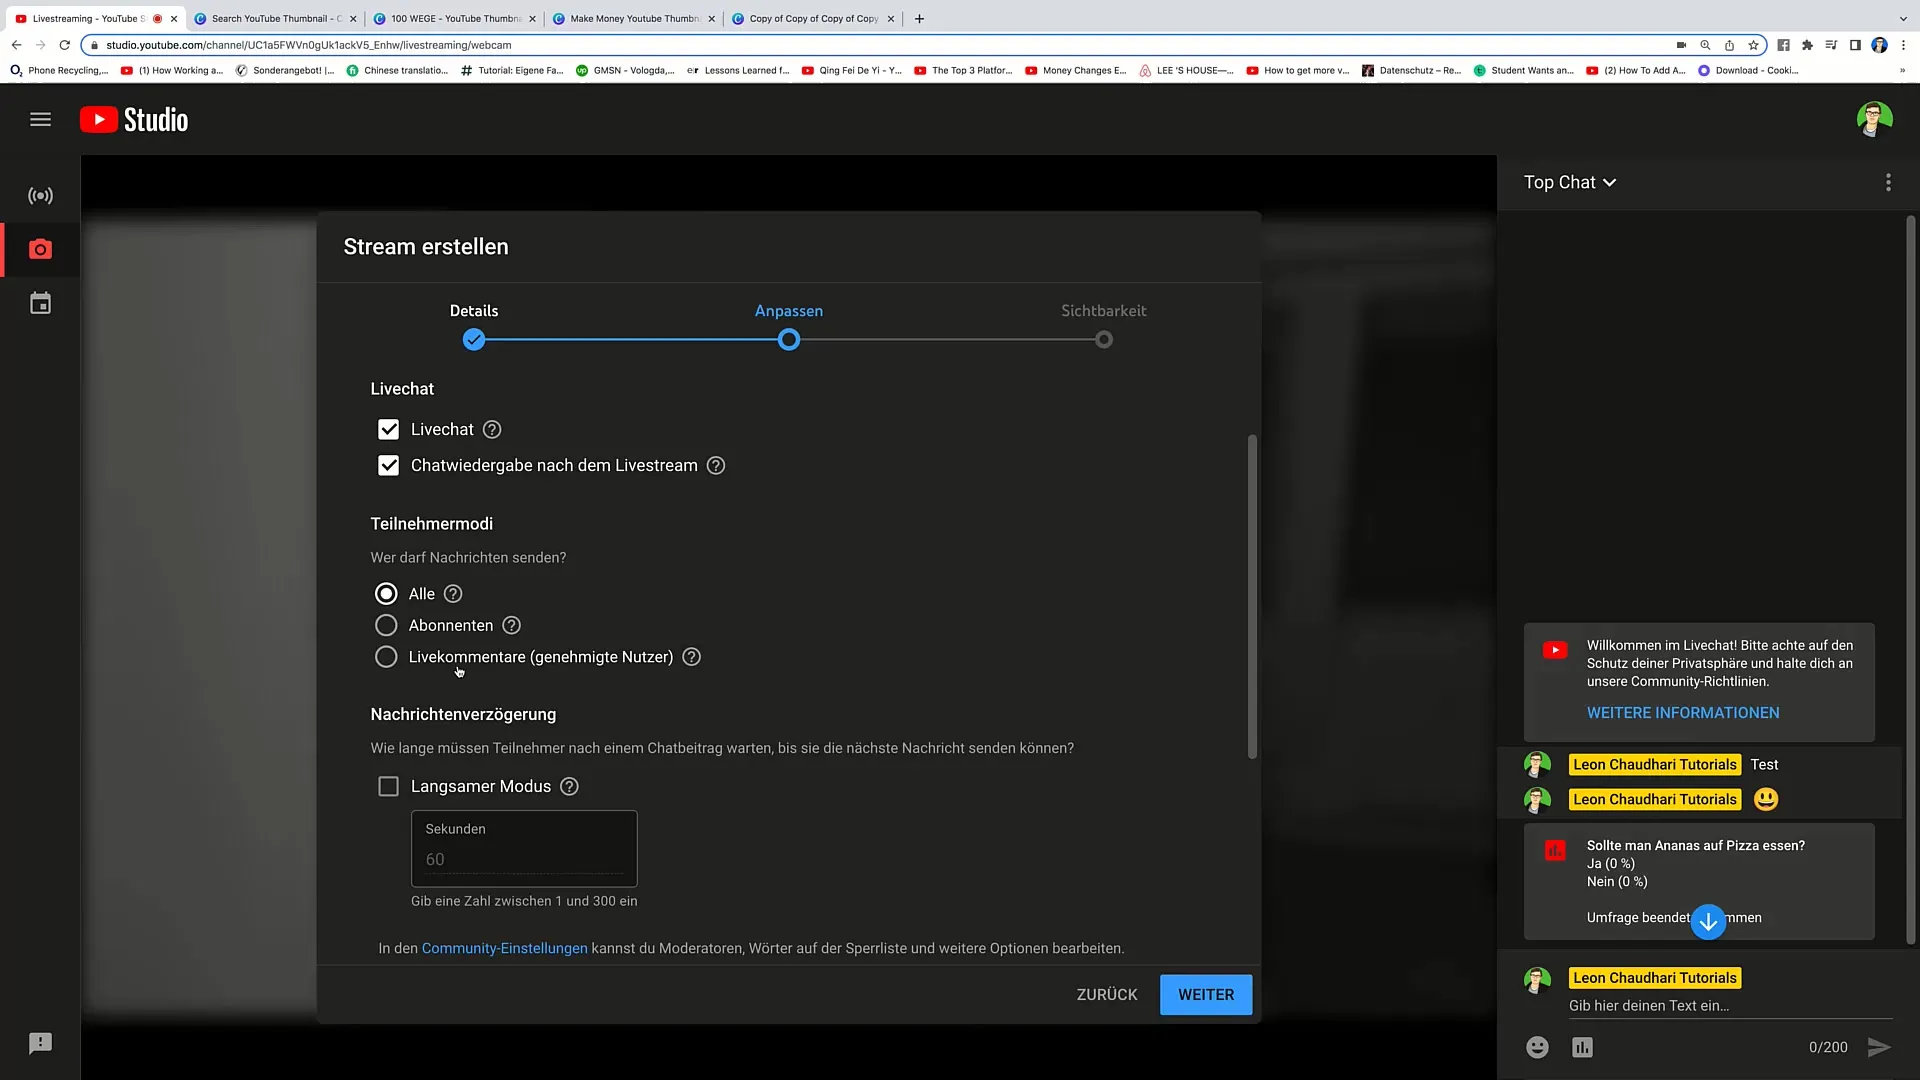The height and width of the screenshot is (1080, 1920).
Task: Switch to 100 WEGE YouTube Thumbnail tab
Action: coord(455,18)
